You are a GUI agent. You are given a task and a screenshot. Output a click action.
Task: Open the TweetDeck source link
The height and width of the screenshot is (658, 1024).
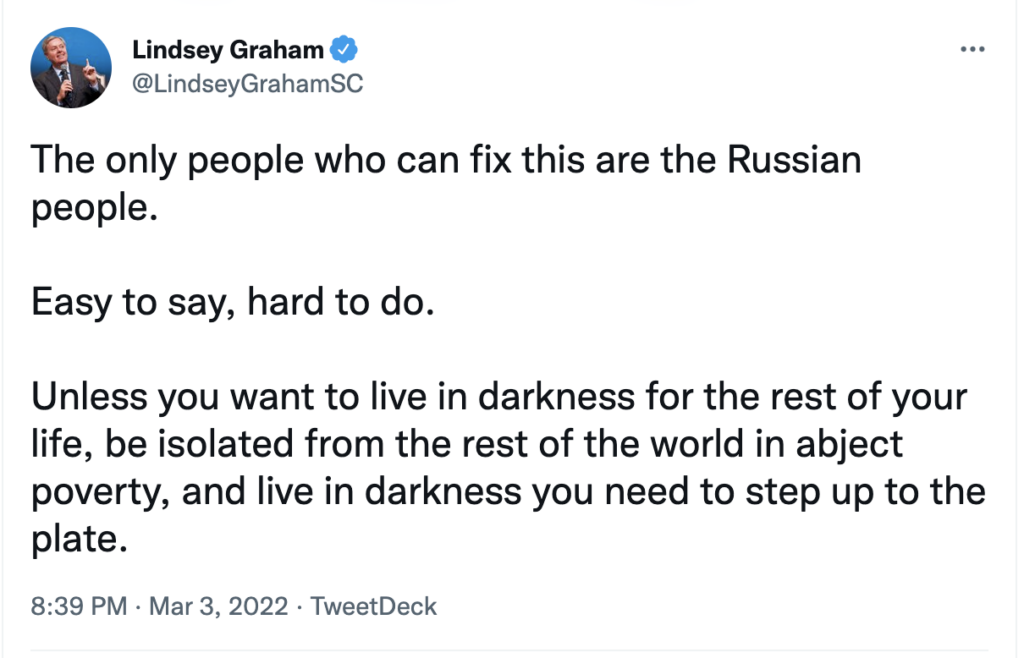point(374,606)
